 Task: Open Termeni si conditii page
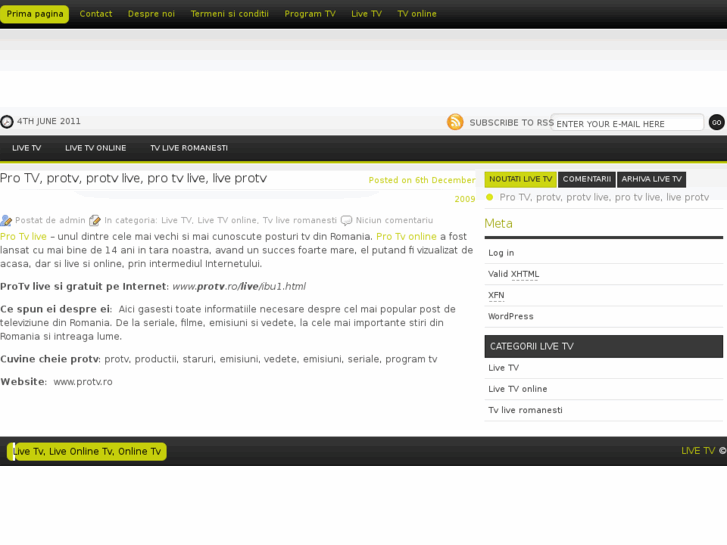click(230, 14)
